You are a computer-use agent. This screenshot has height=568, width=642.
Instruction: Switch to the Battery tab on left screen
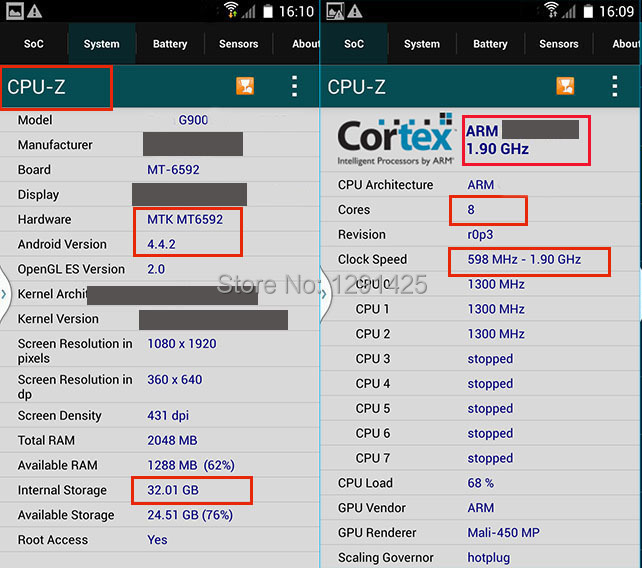(170, 44)
